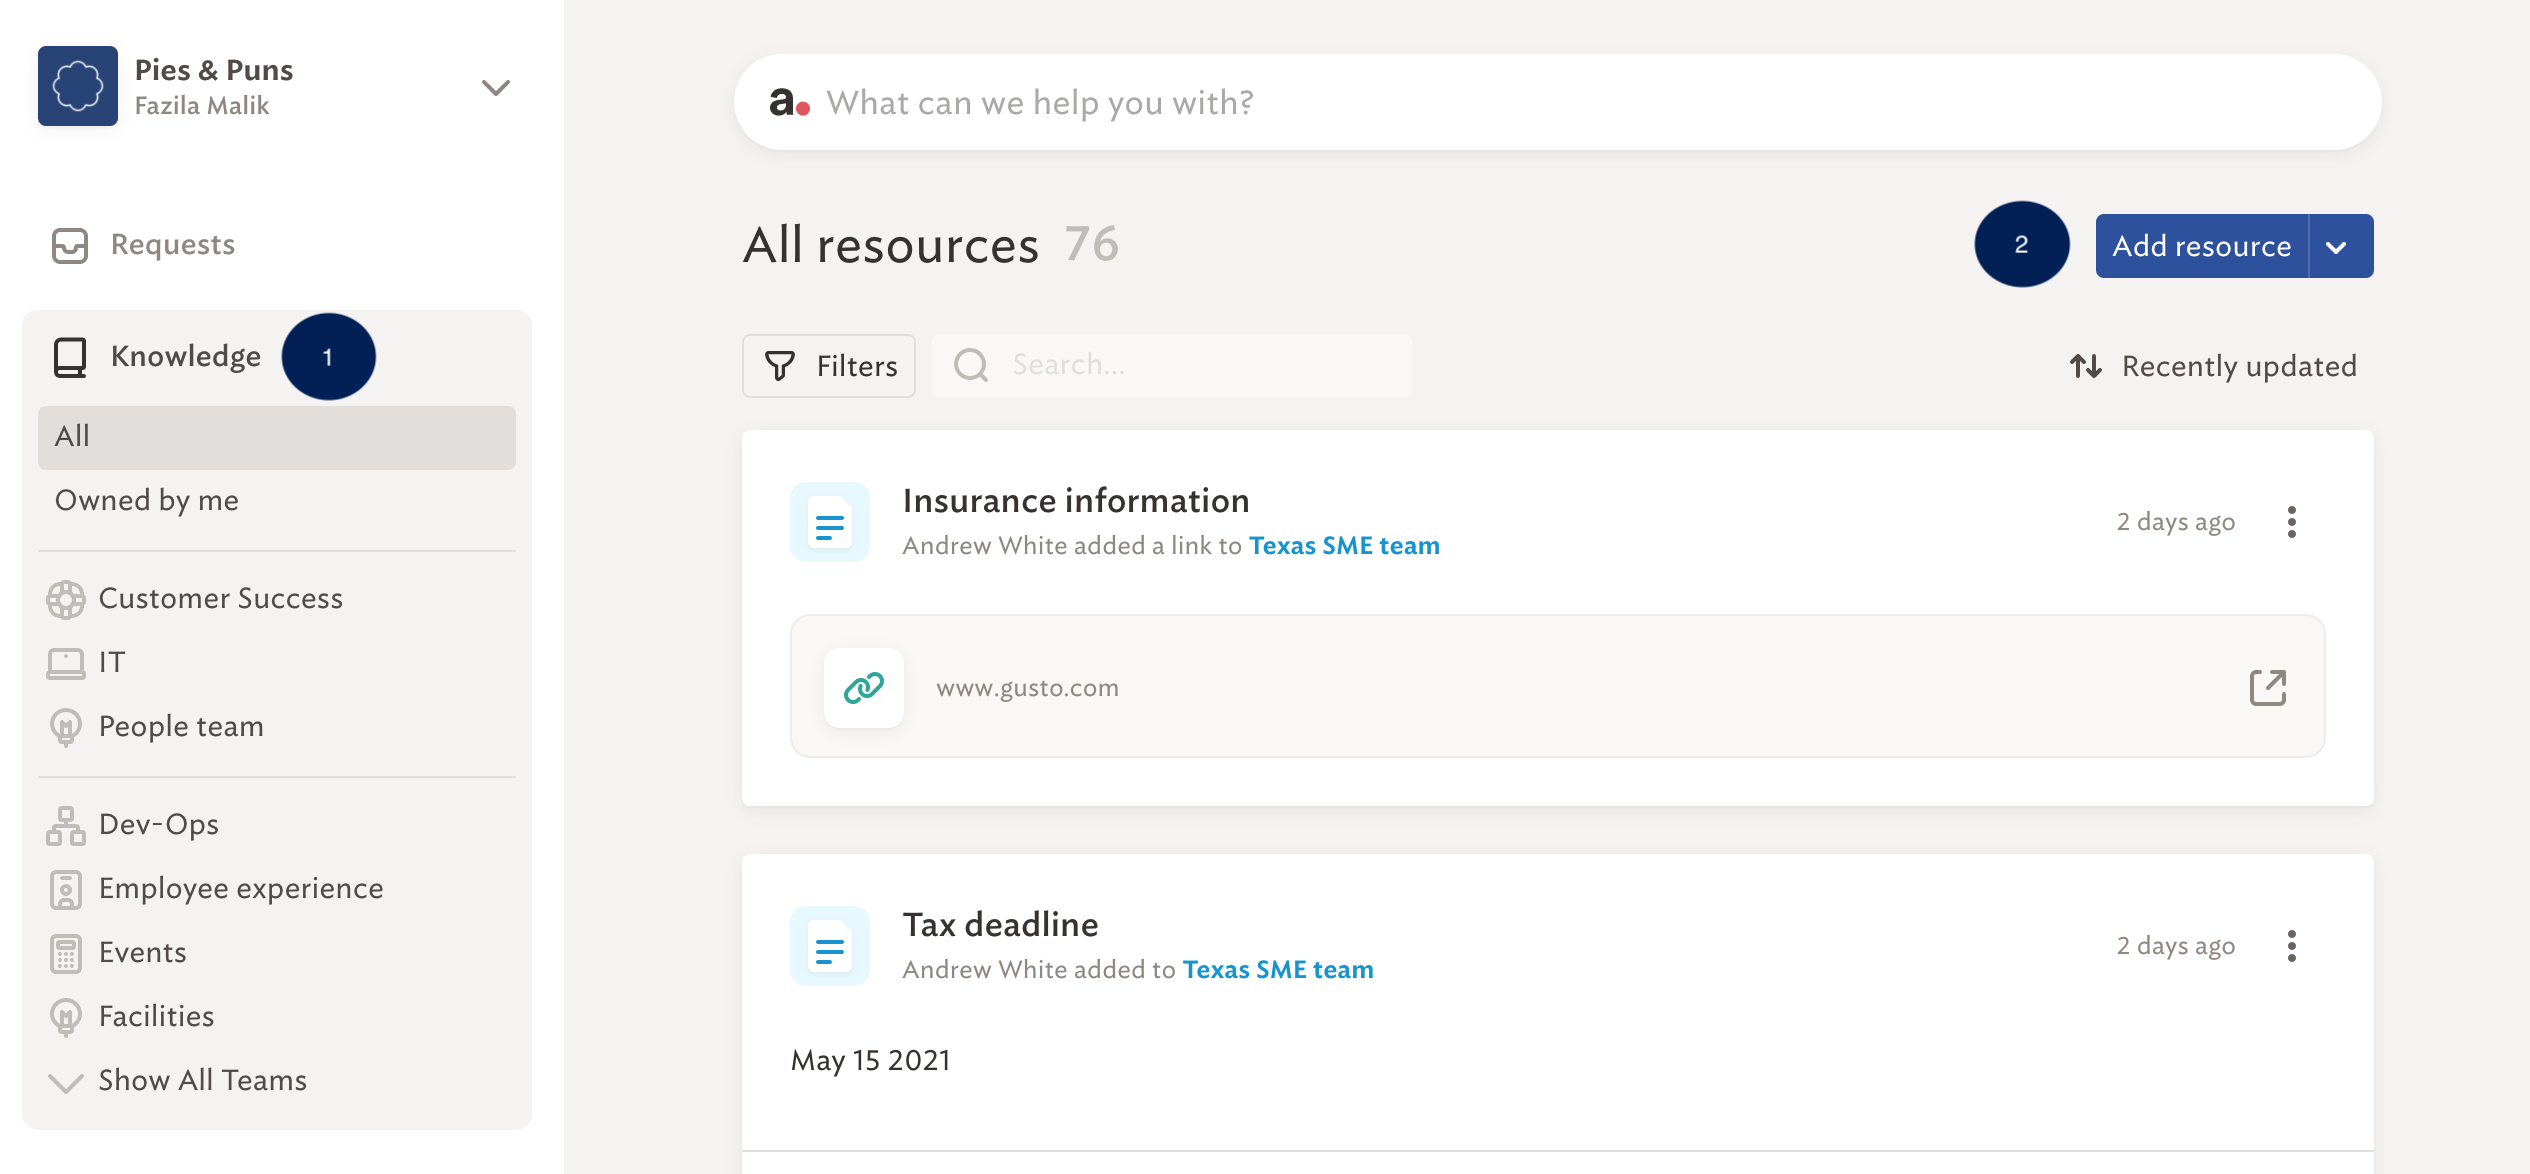Click the Customer Success lifebuoy icon
The width and height of the screenshot is (2530, 1174).
pos(66,599)
